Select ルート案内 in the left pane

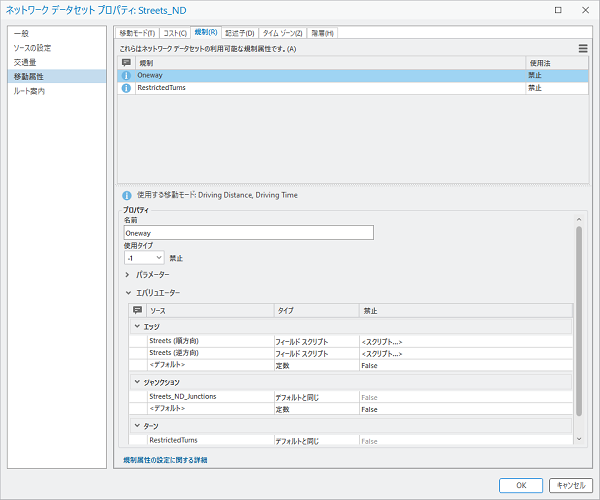coord(29,91)
